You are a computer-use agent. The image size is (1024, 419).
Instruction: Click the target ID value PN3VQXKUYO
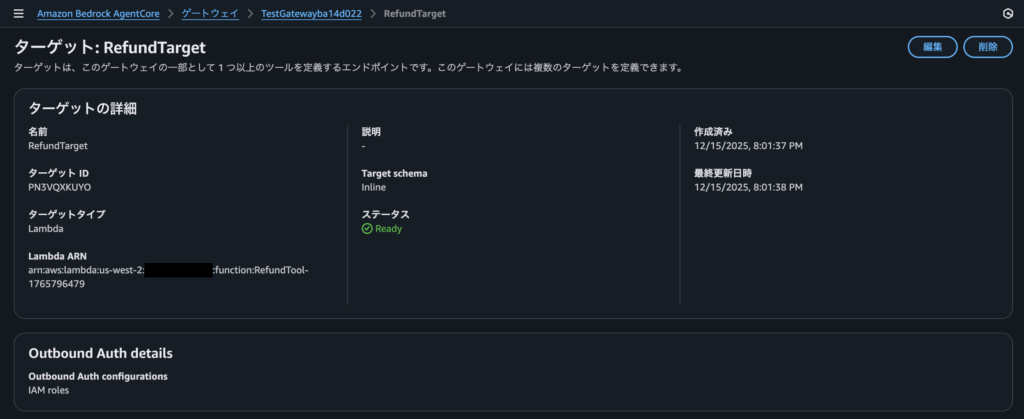60,187
